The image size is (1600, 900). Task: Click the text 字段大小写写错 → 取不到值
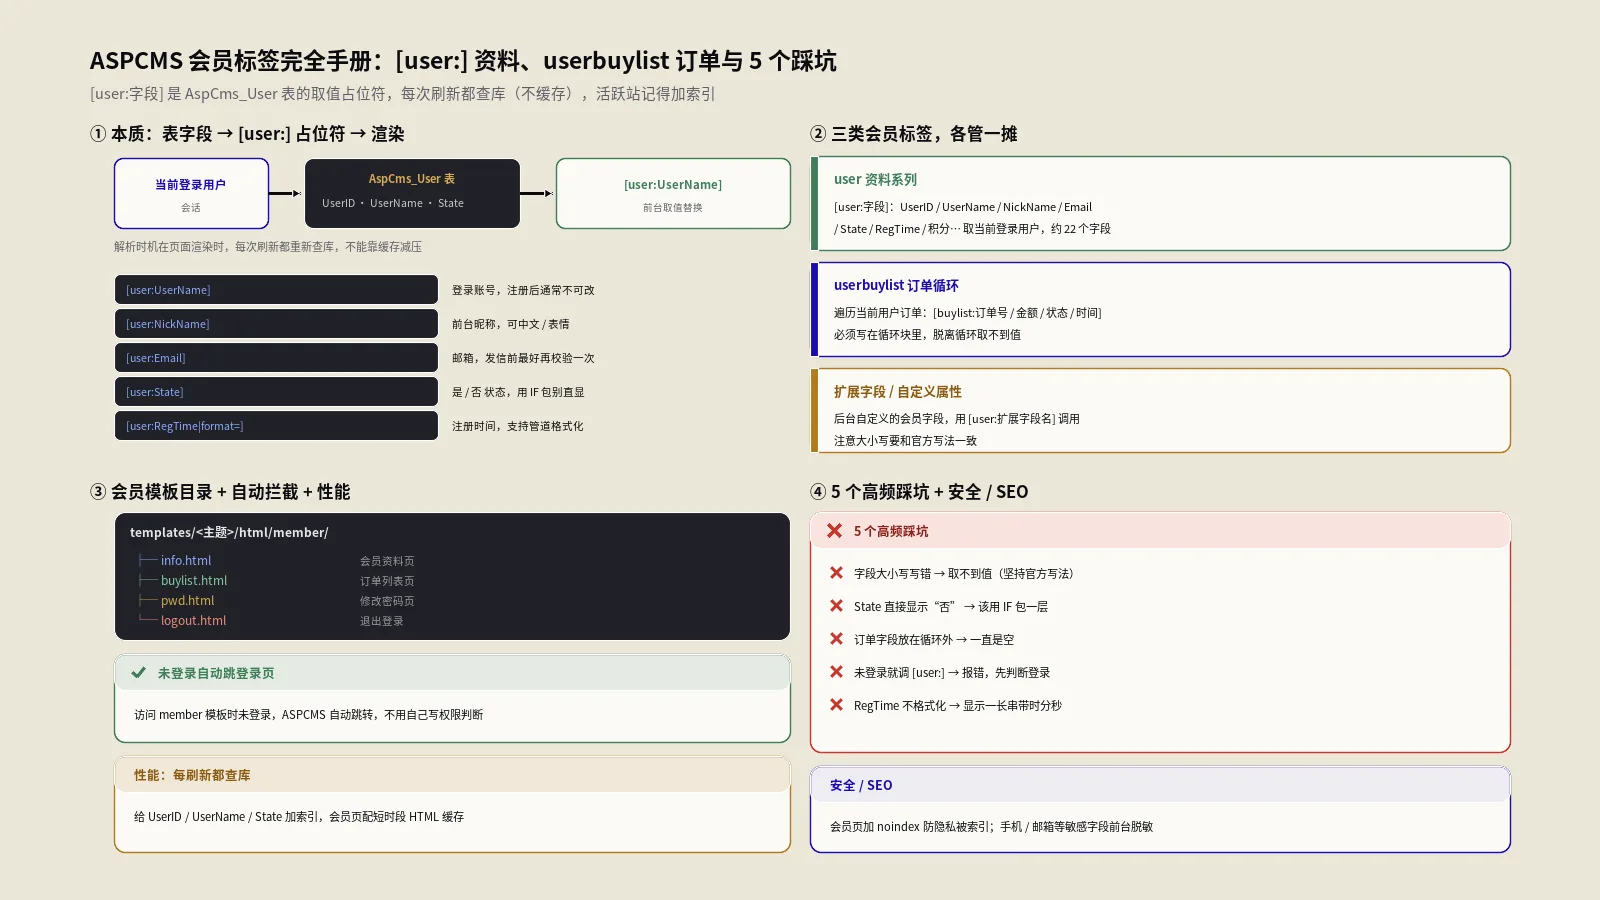tap(963, 574)
